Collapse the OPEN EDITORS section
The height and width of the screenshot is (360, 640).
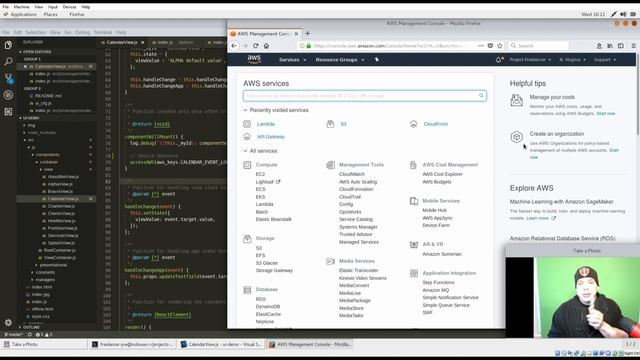point(36,52)
